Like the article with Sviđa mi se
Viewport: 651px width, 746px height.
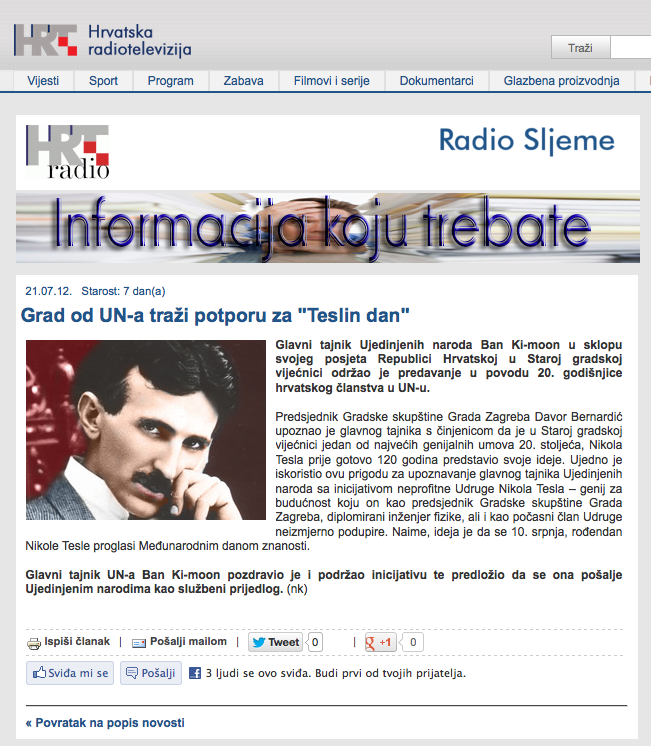70,673
